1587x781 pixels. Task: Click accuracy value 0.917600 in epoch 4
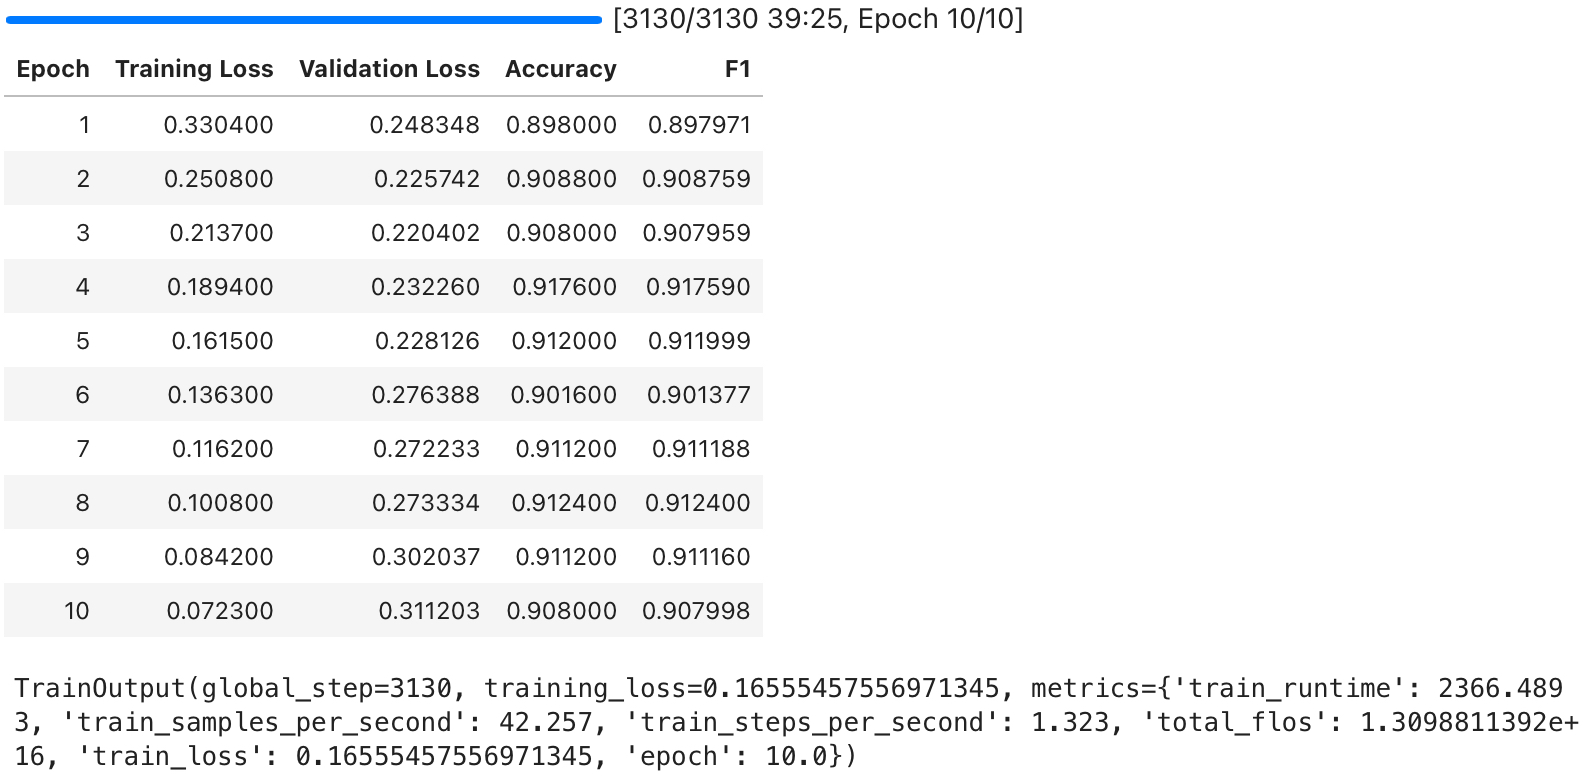pos(564,287)
